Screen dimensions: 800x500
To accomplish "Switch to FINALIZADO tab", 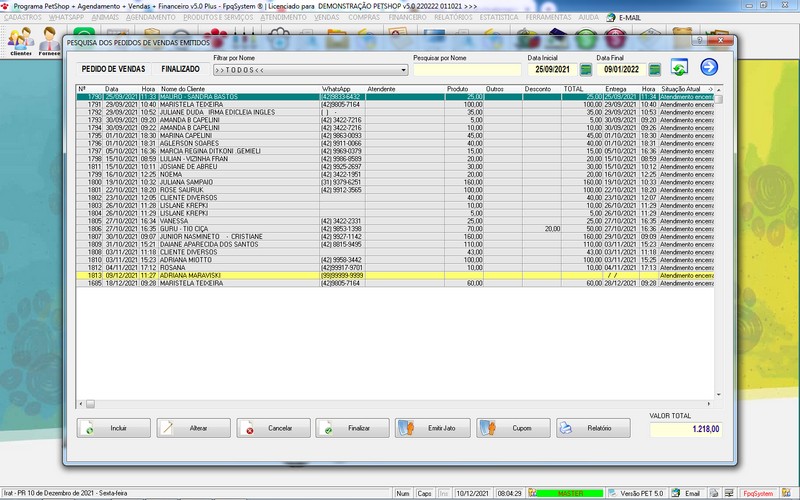I will [180, 69].
